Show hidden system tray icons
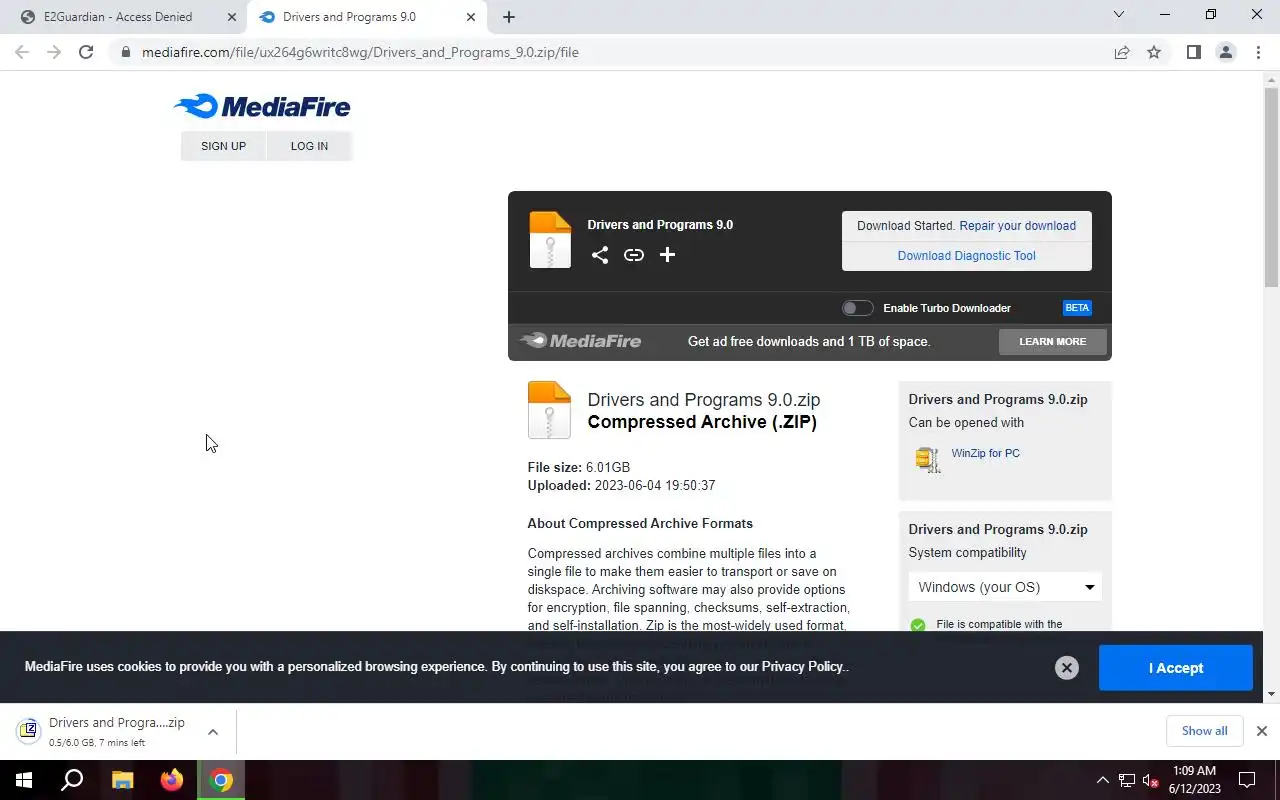 coord(1103,780)
